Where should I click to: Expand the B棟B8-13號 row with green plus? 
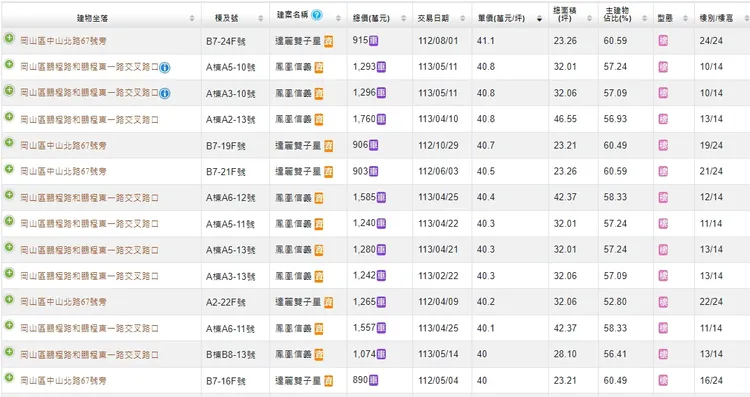(9, 352)
